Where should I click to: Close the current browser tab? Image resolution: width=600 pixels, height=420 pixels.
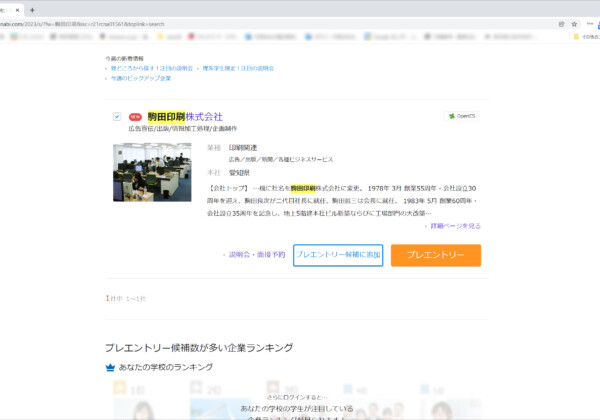coord(17,10)
